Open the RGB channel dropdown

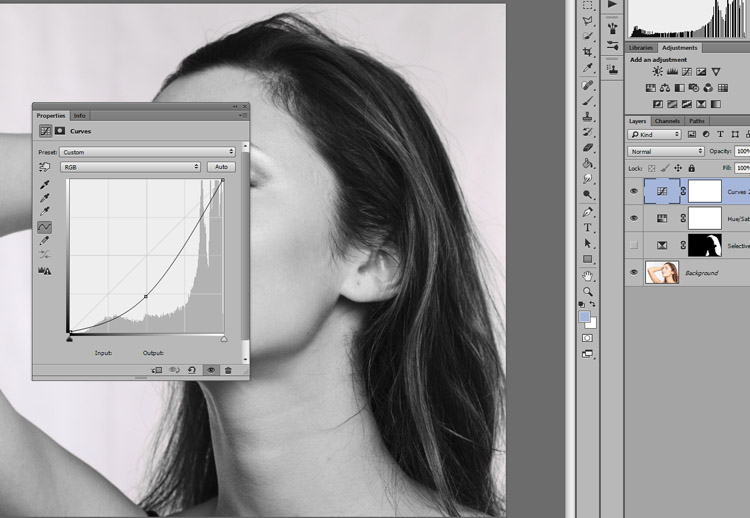coord(130,167)
